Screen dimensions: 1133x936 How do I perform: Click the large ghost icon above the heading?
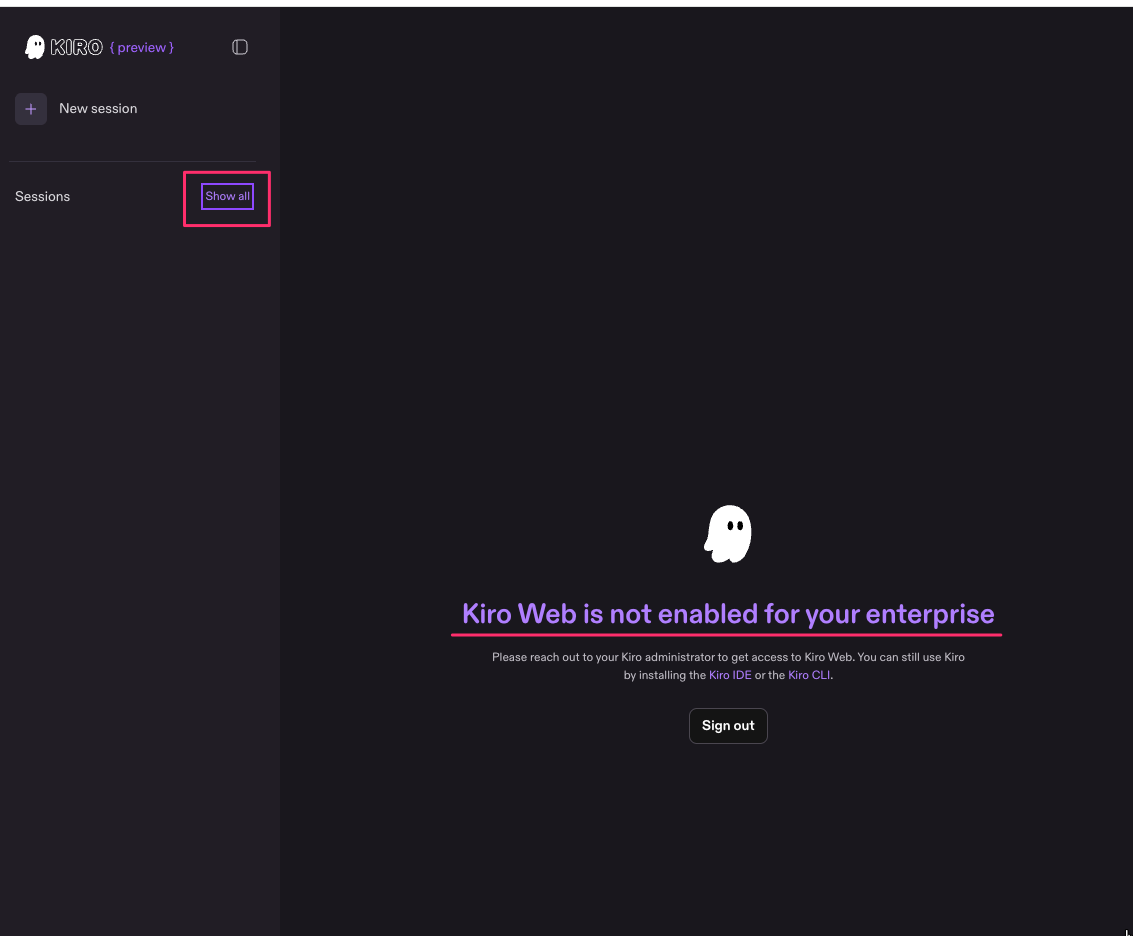point(728,534)
